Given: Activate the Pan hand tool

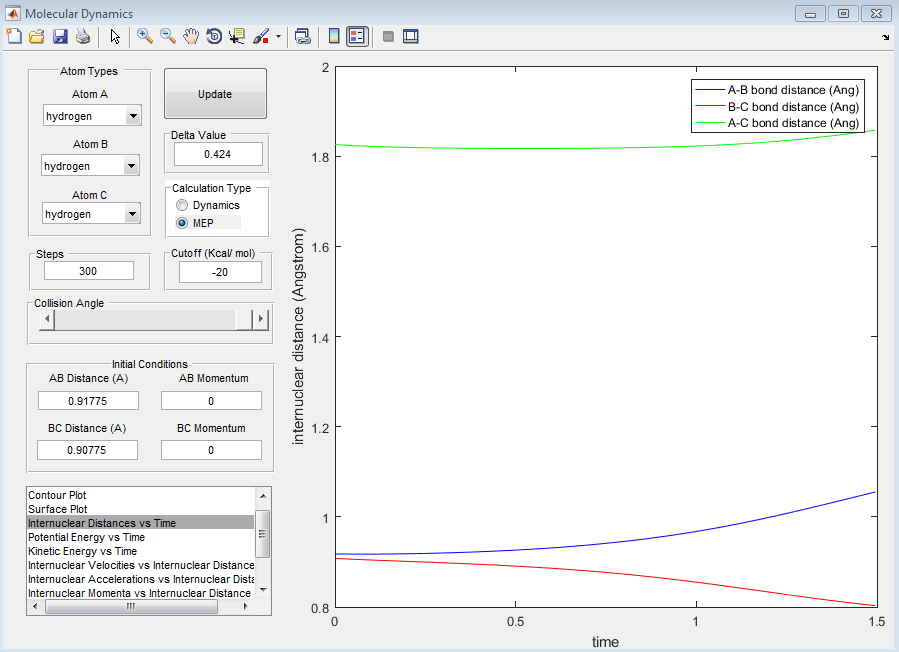Looking at the screenshot, I should click(191, 37).
